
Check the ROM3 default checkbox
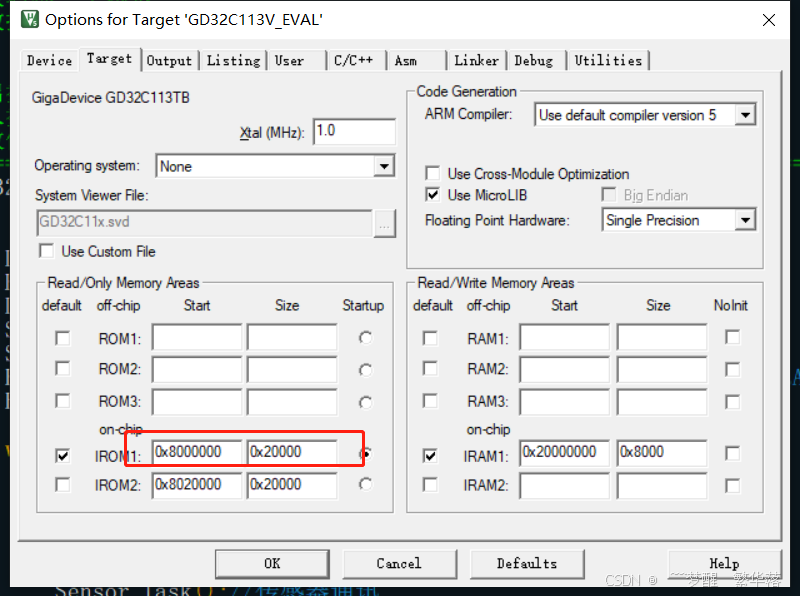pyautogui.click(x=63, y=401)
